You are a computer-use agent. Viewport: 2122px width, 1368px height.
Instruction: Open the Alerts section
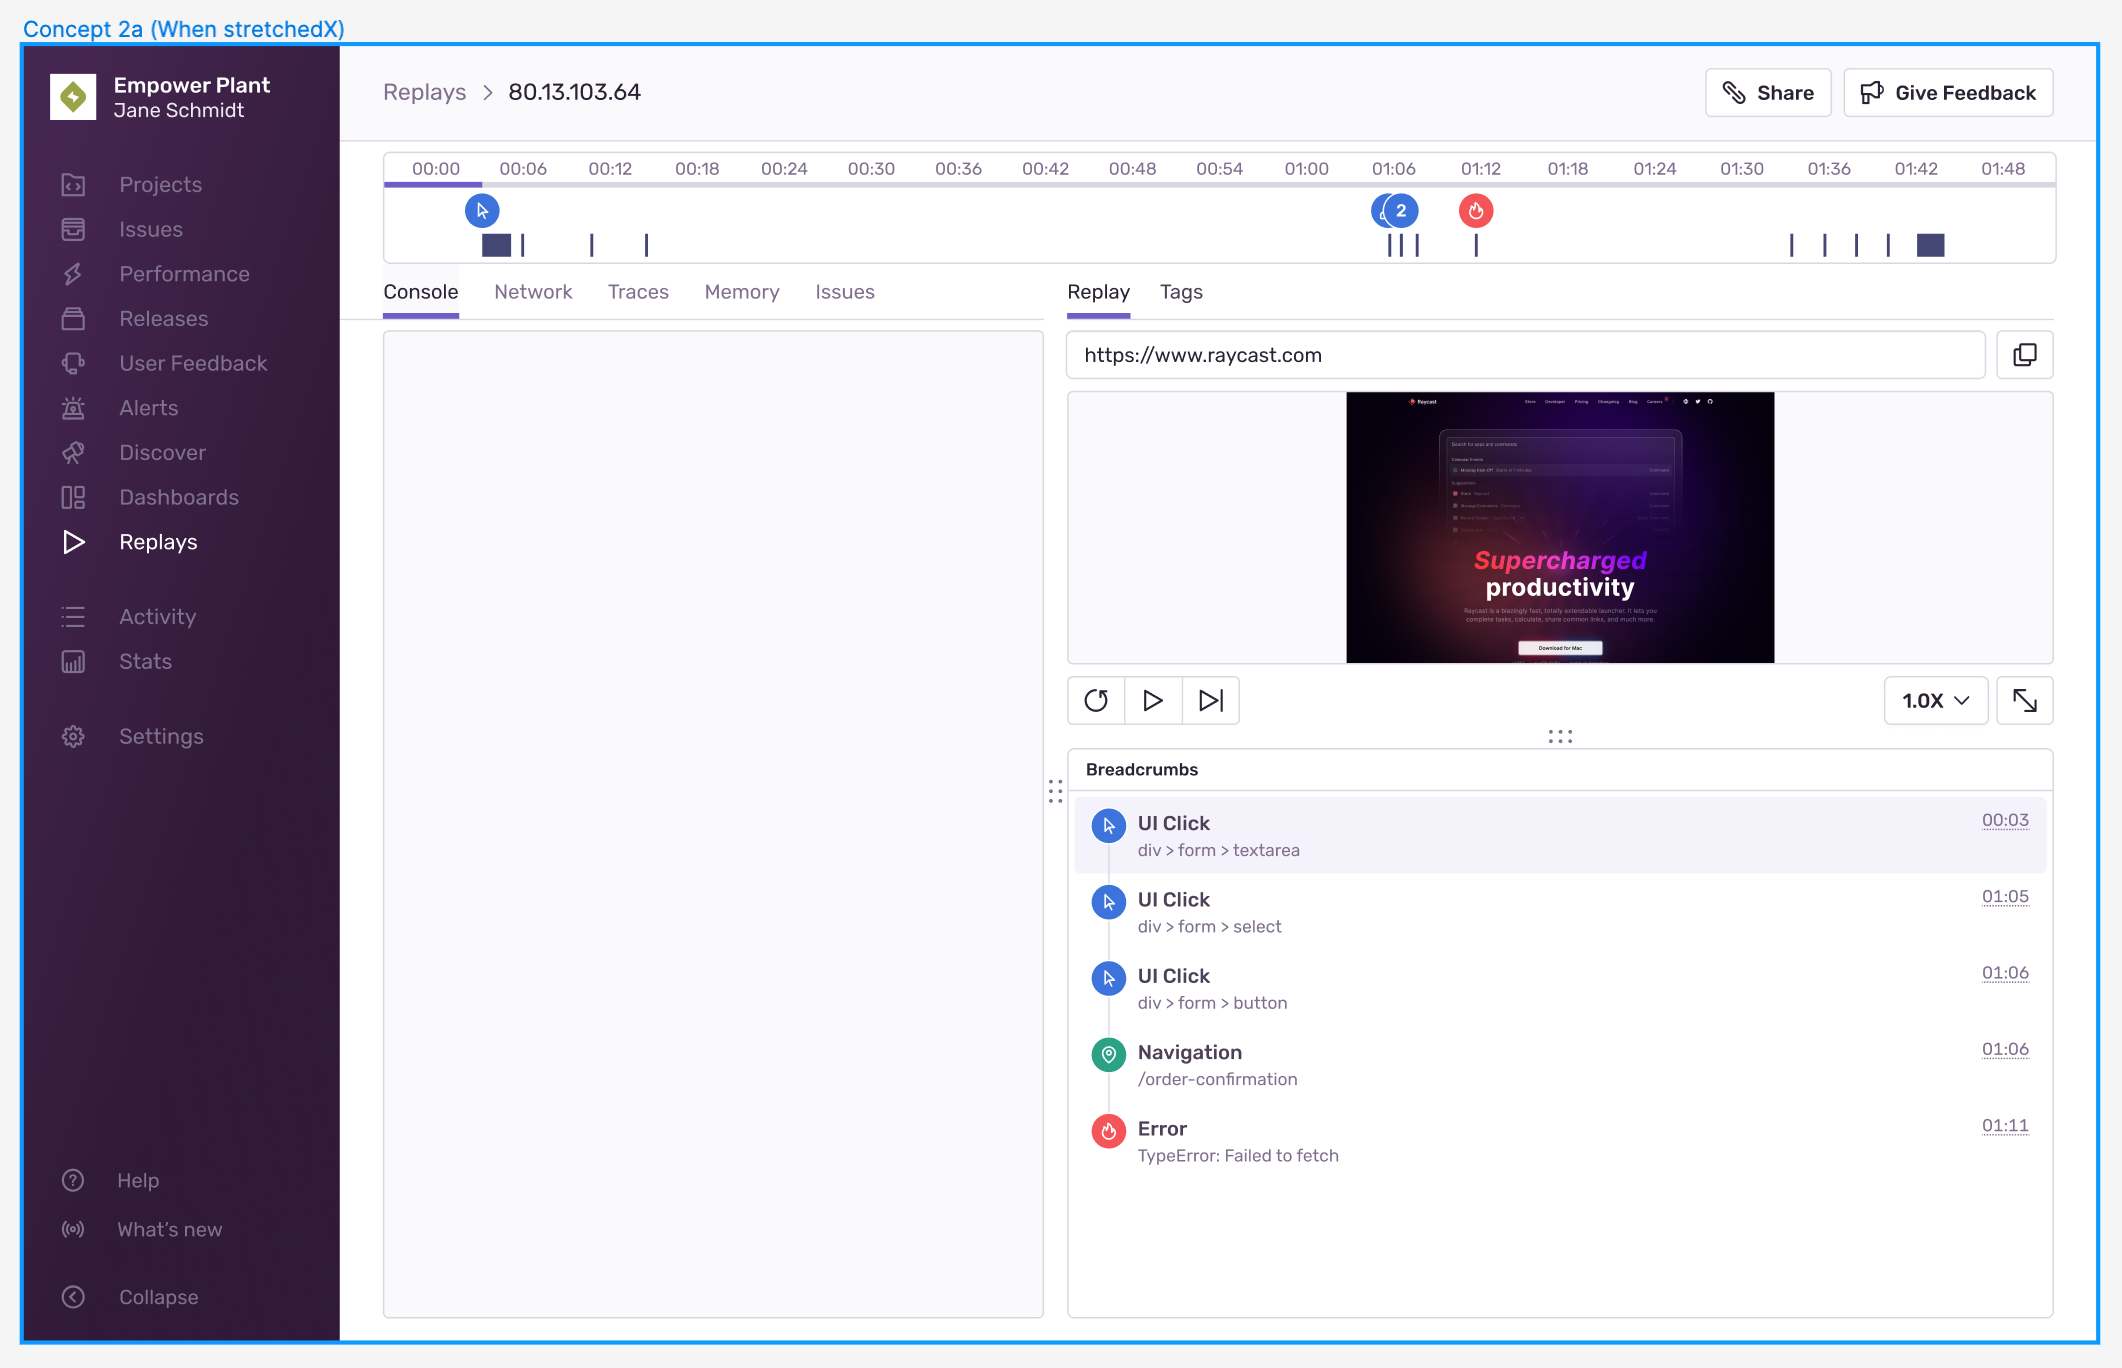[x=147, y=408]
